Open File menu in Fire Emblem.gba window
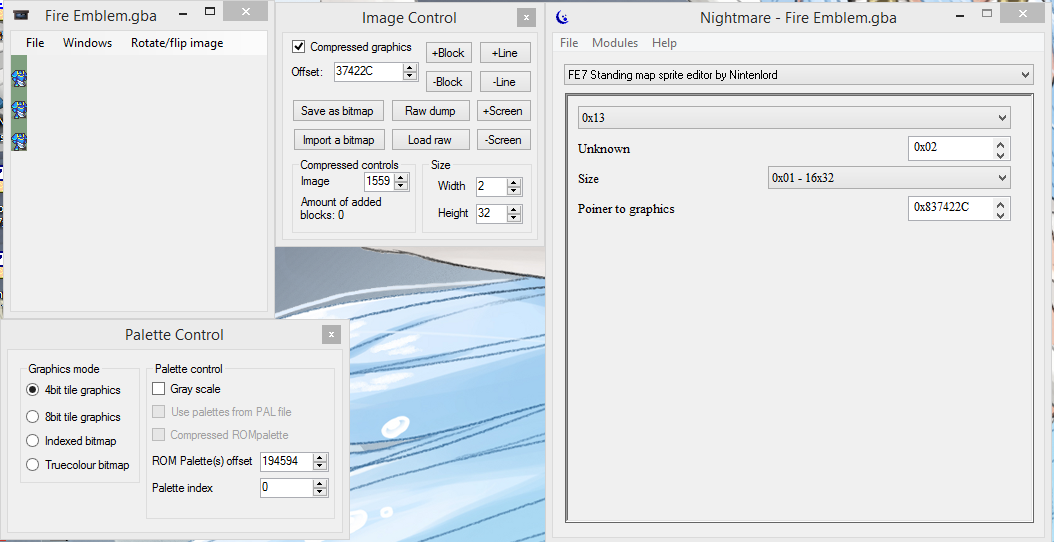Image resolution: width=1054 pixels, height=542 pixels. pos(35,43)
